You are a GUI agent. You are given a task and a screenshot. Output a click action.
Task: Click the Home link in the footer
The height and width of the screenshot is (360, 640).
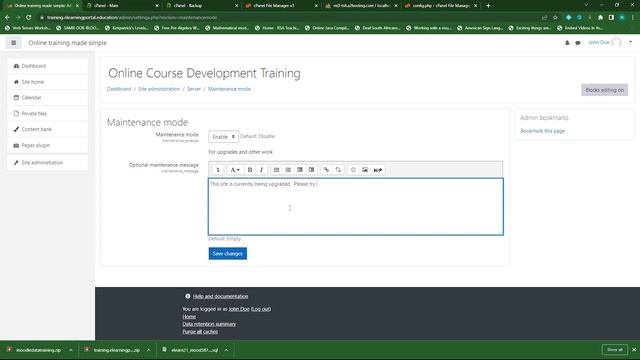(x=189, y=317)
